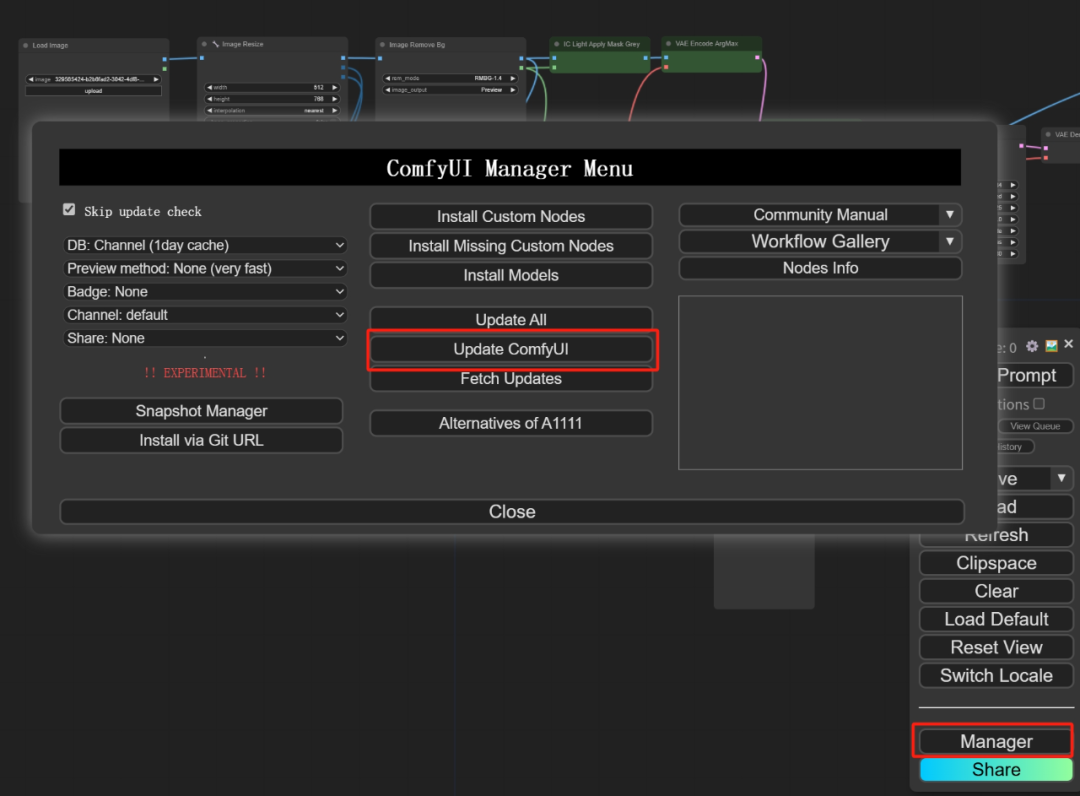Click the previous arrow on the image widget
Image resolution: width=1080 pixels, height=796 pixels.
pyautogui.click(x=31, y=79)
